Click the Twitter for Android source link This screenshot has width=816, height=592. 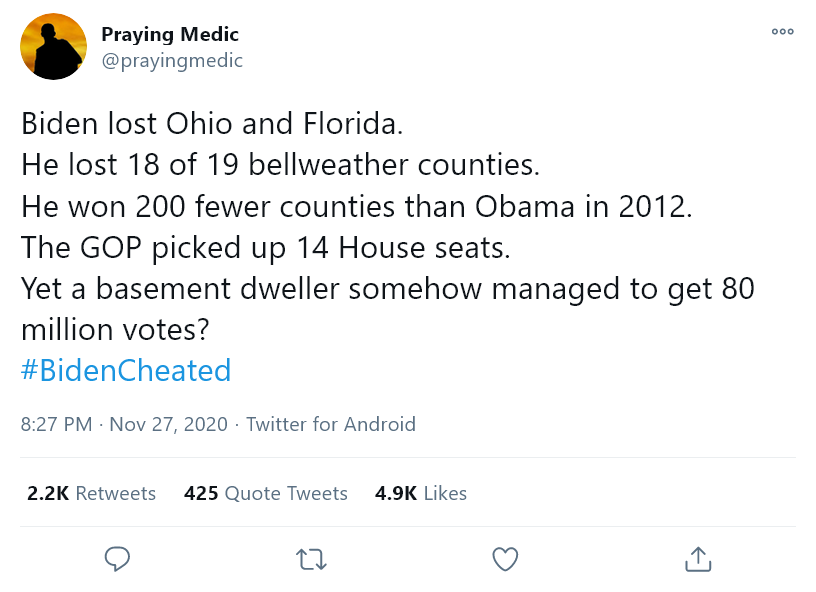pyautogui.click(x=331, y=424)
